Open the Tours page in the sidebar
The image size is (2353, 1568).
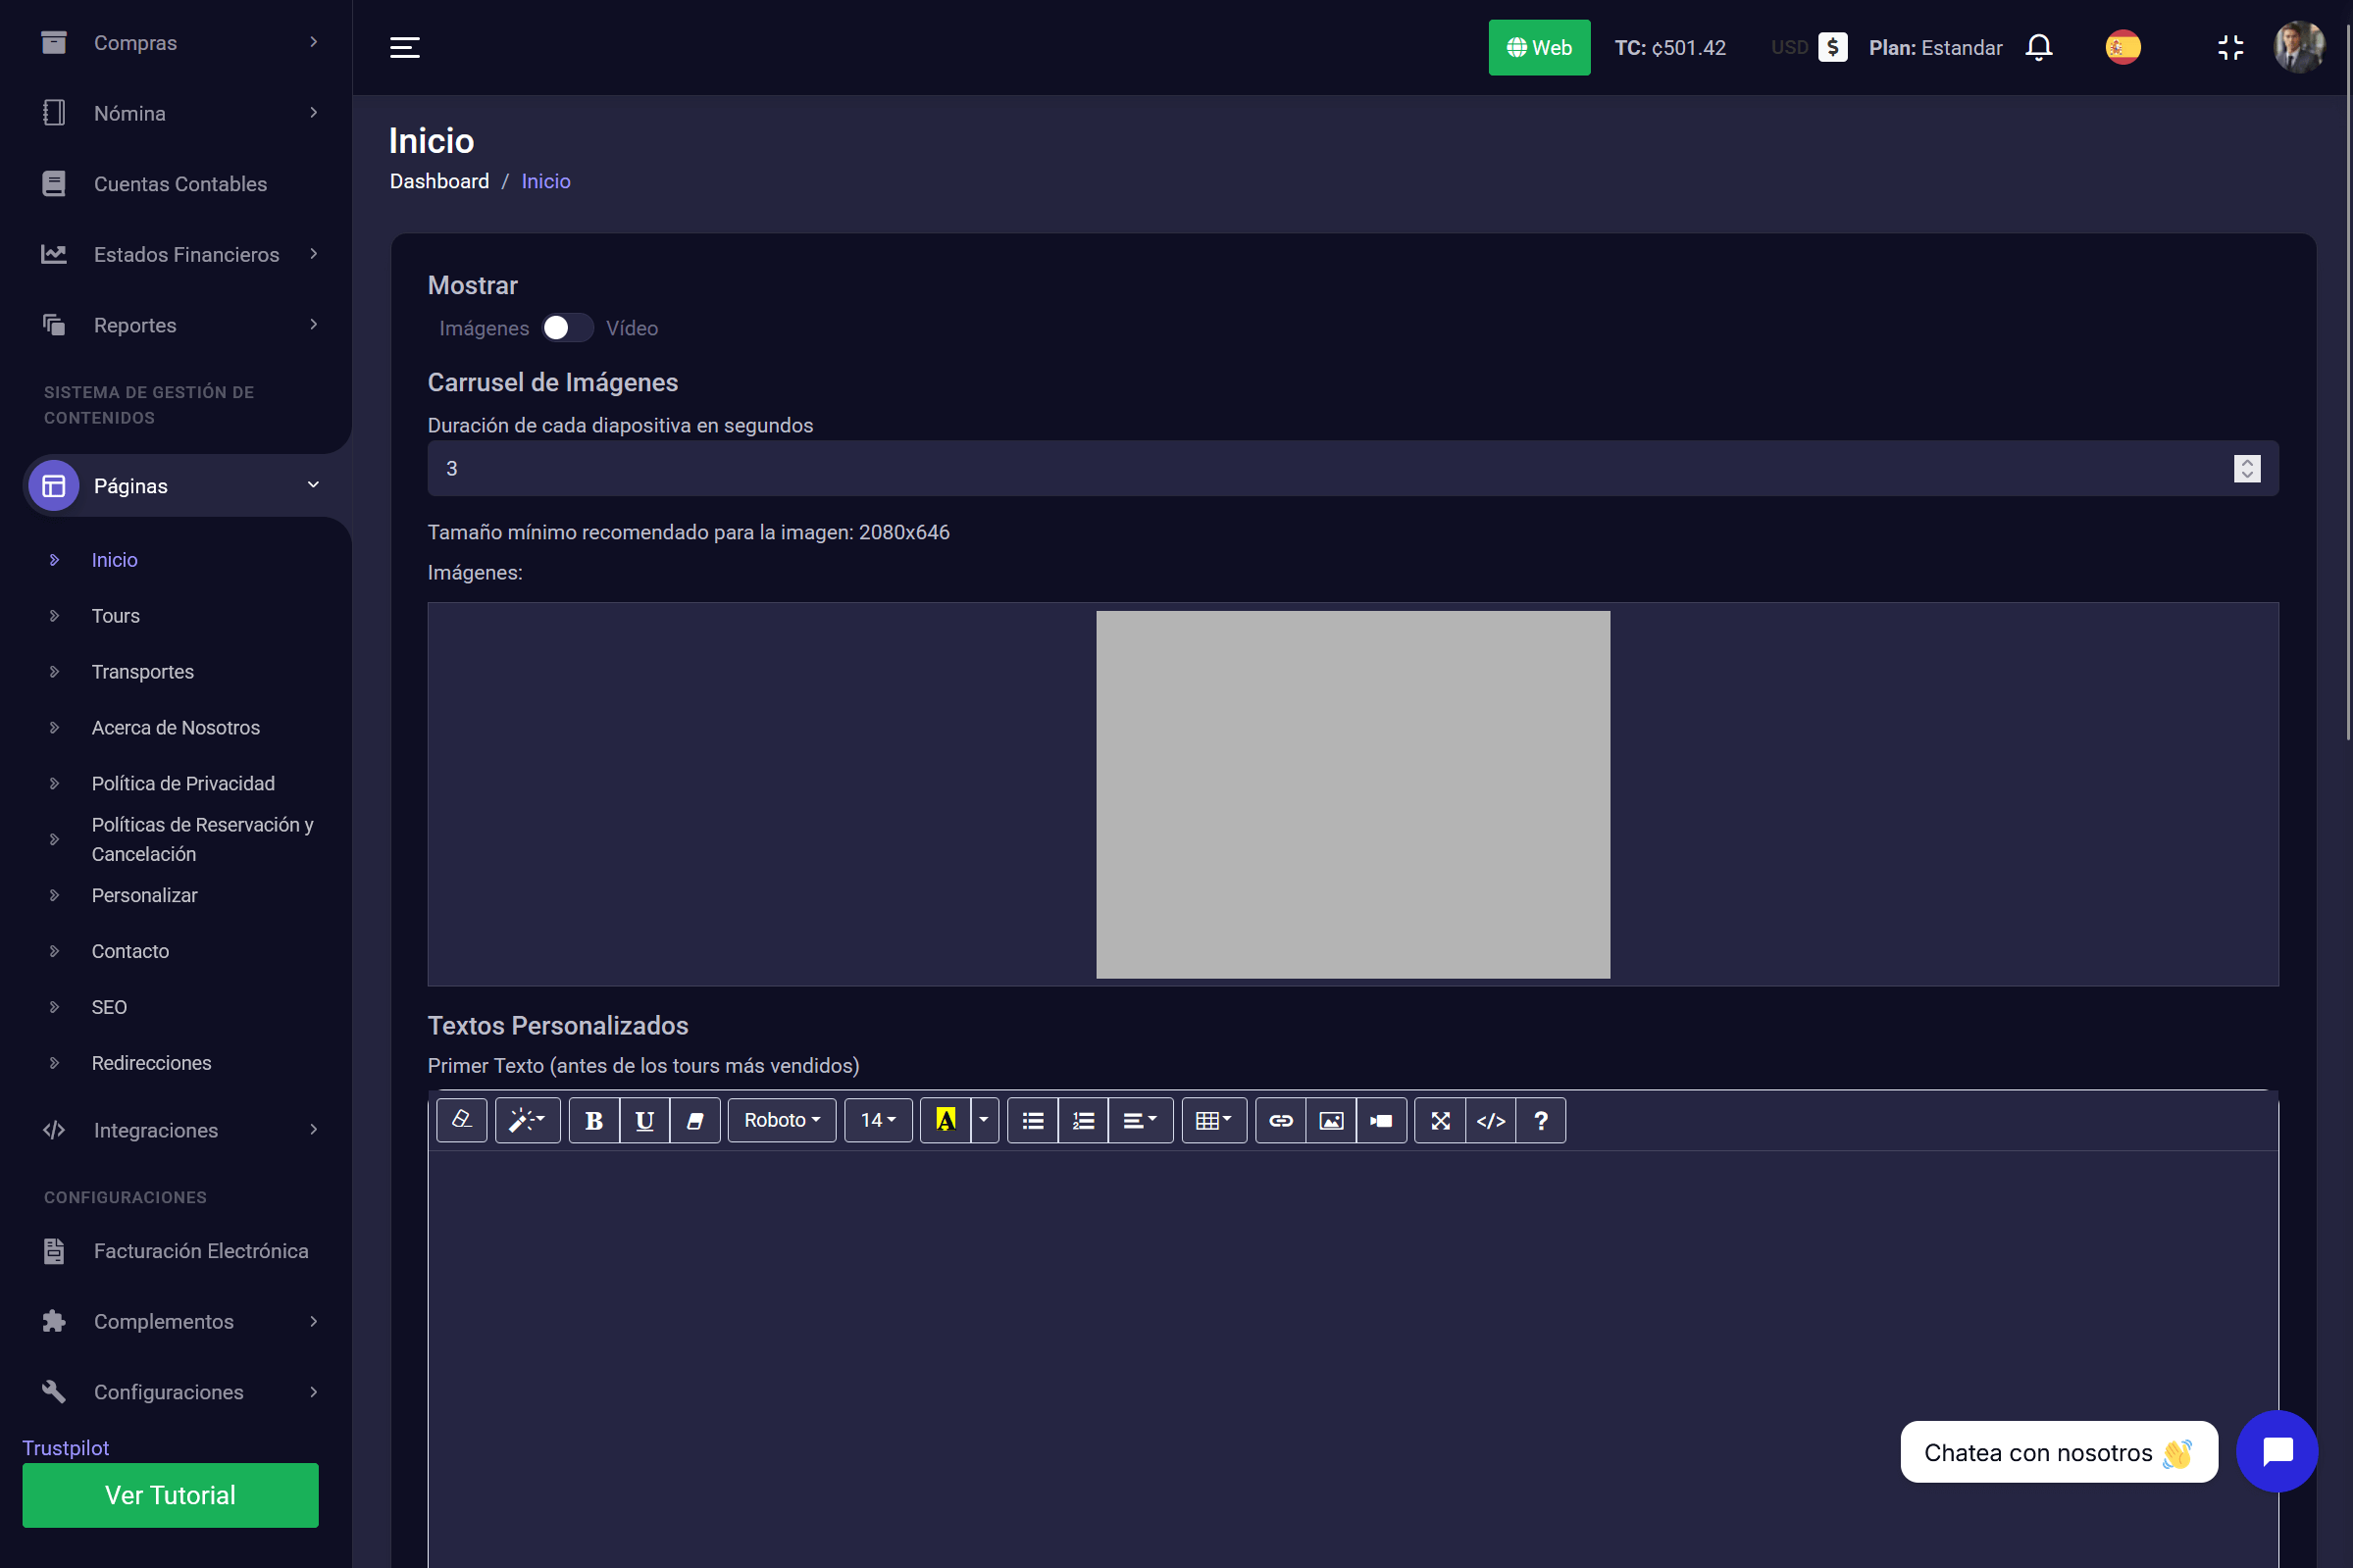115,616
